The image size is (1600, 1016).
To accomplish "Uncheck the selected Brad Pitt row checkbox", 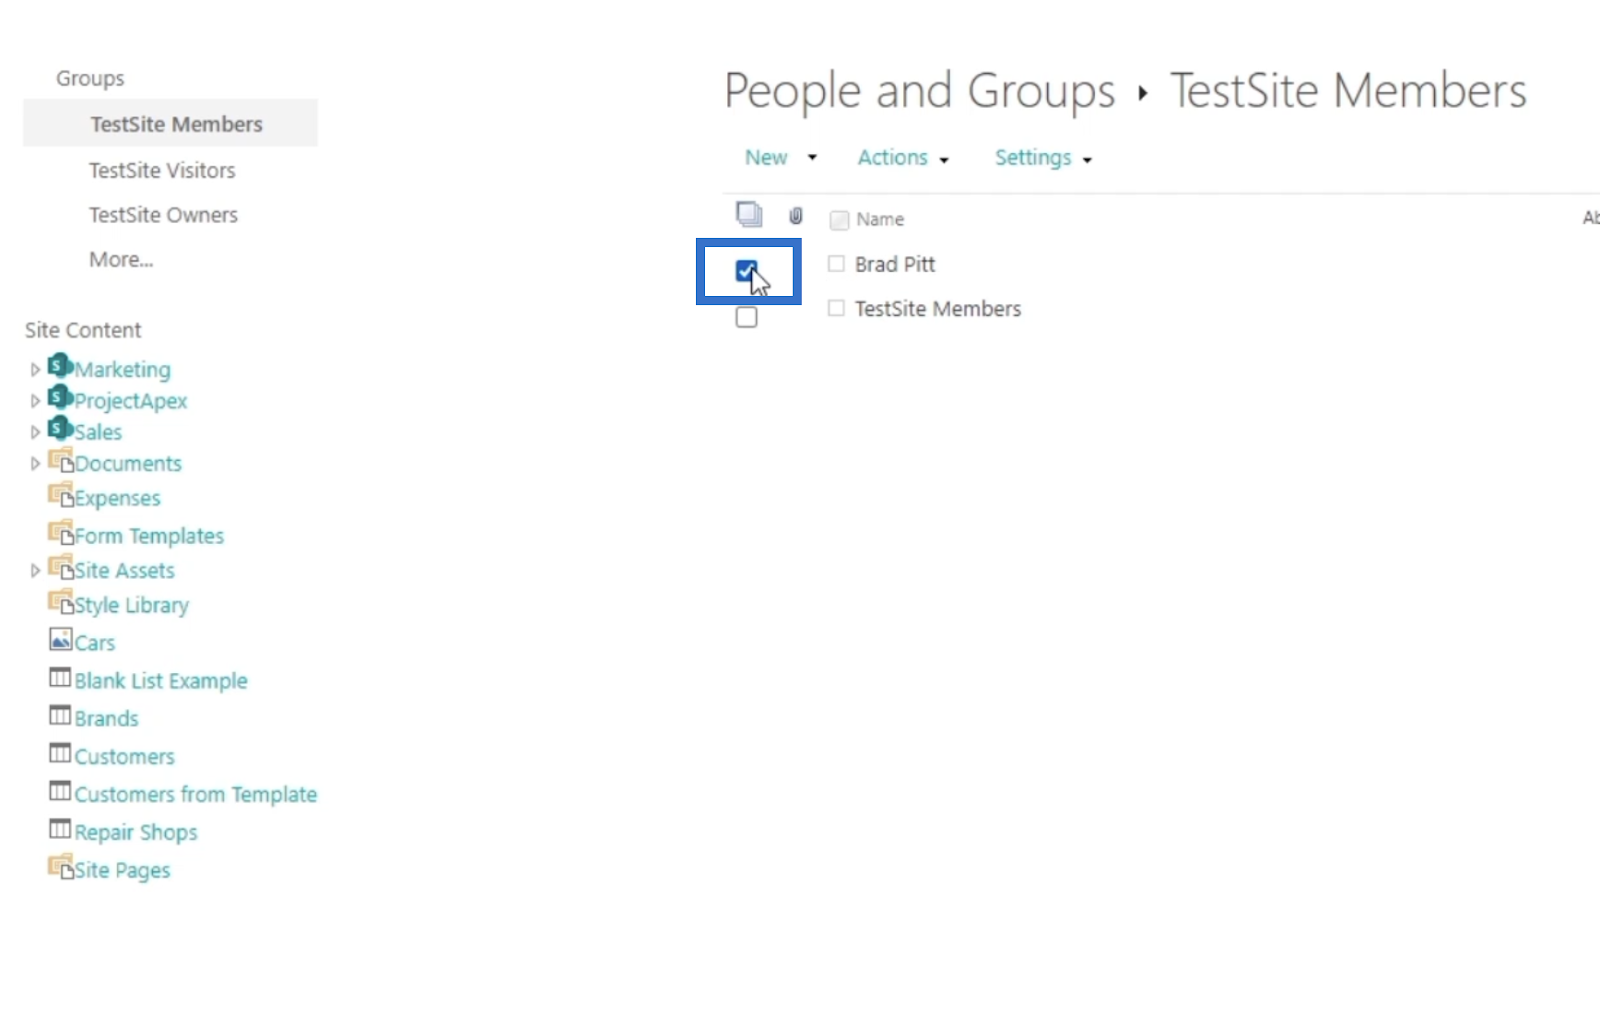I will [x=746, y=271].
